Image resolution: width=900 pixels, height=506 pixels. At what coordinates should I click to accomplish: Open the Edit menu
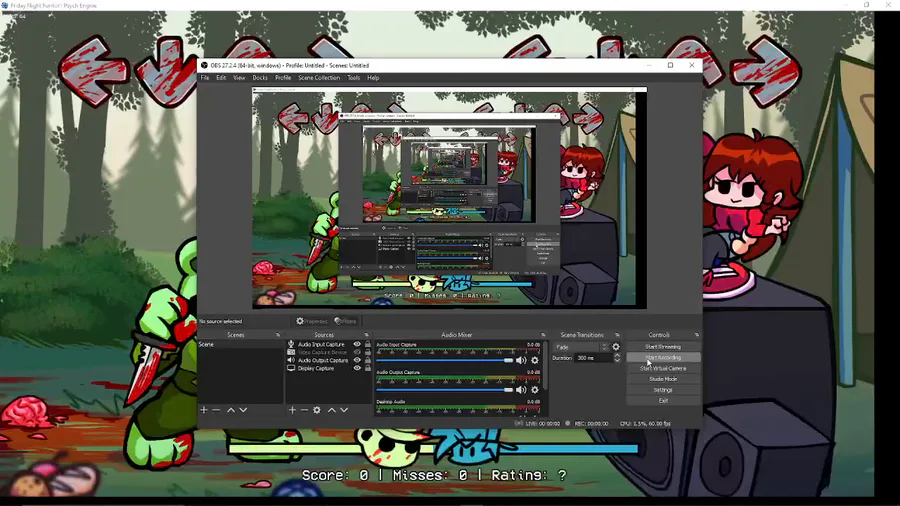point(221,77)
